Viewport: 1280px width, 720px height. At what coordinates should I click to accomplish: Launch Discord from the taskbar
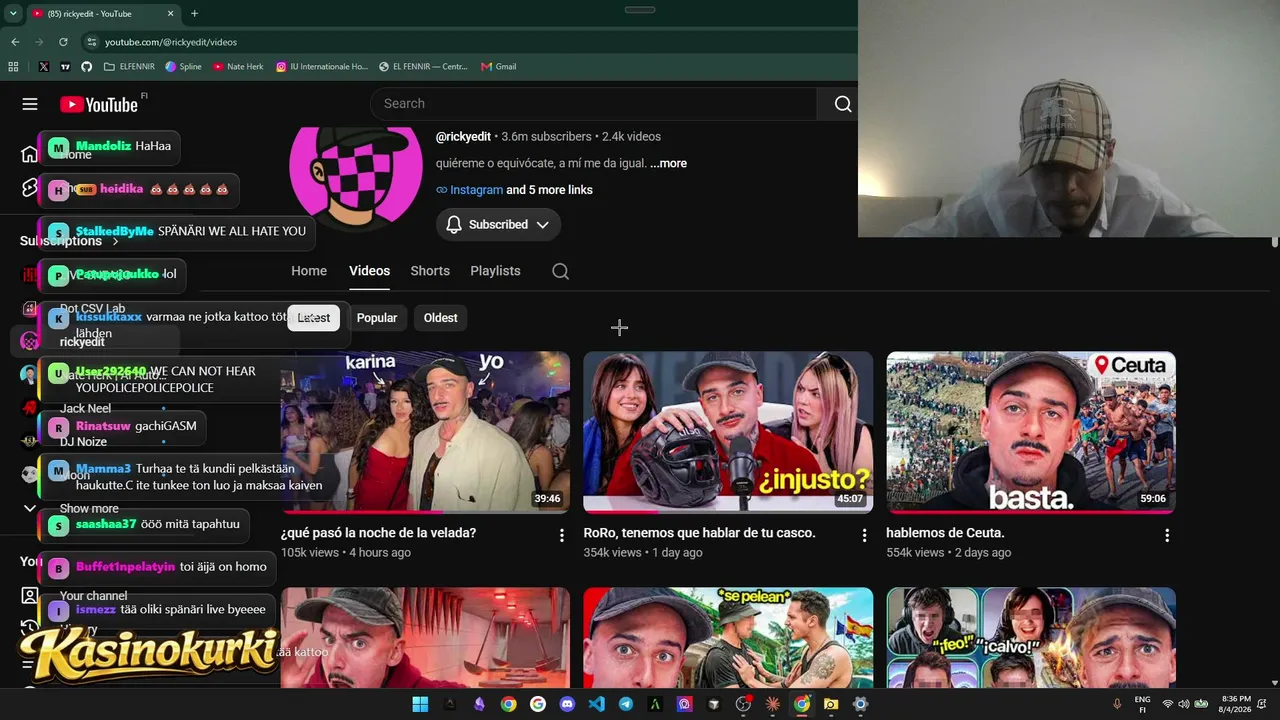click(567, 704)
